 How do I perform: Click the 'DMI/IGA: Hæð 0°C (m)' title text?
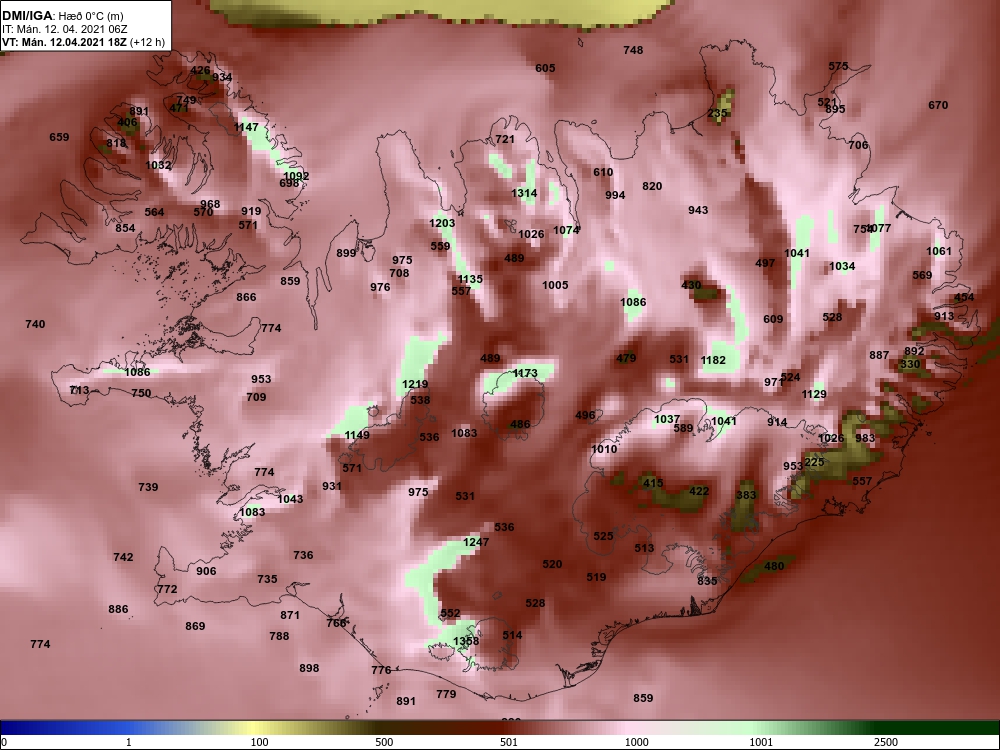[62, 16]
